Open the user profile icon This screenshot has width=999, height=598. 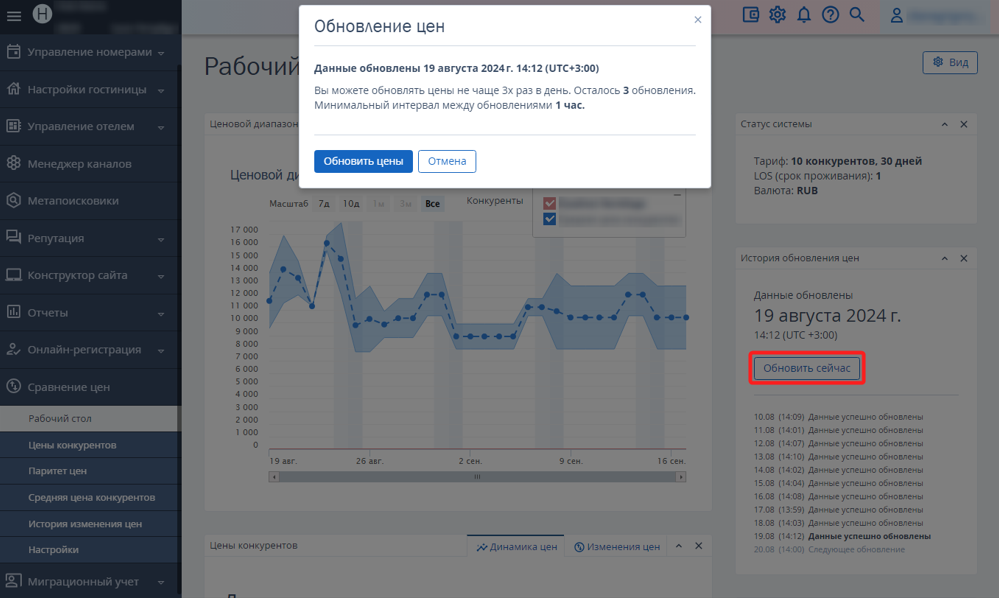click(896, 15)
